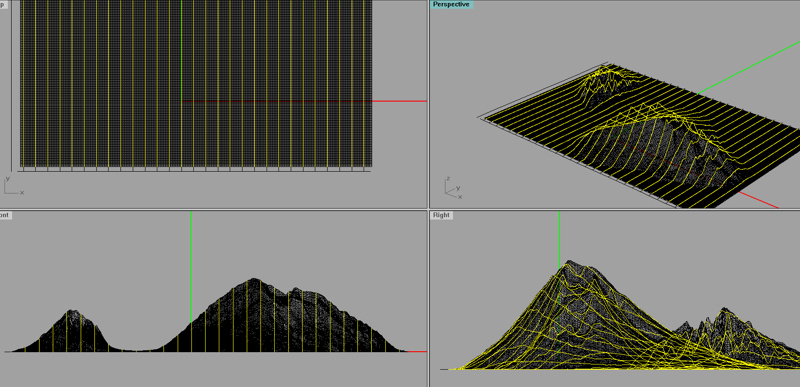Click the red axis end in Front viewport

[417, 351]
